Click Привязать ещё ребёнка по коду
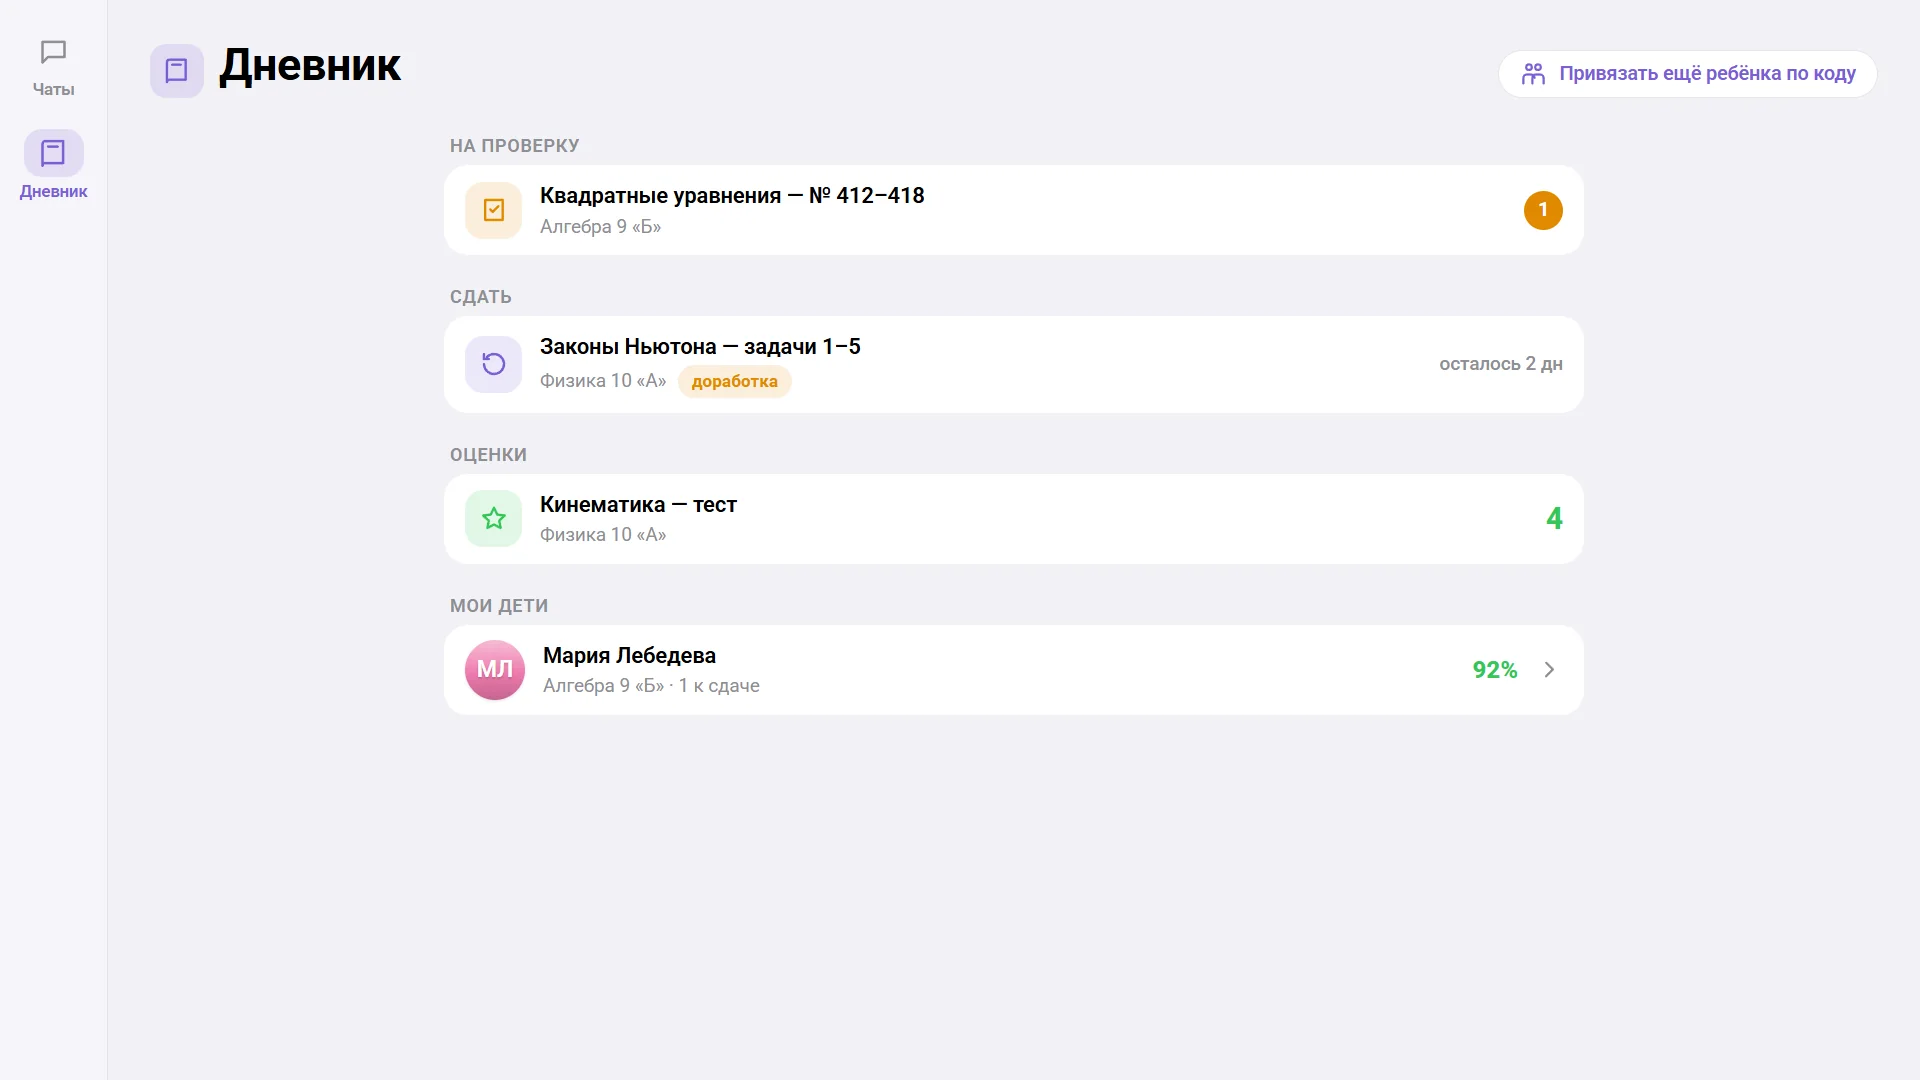This screenshot has width=1920, height=1080. (x=1687, y=74)
